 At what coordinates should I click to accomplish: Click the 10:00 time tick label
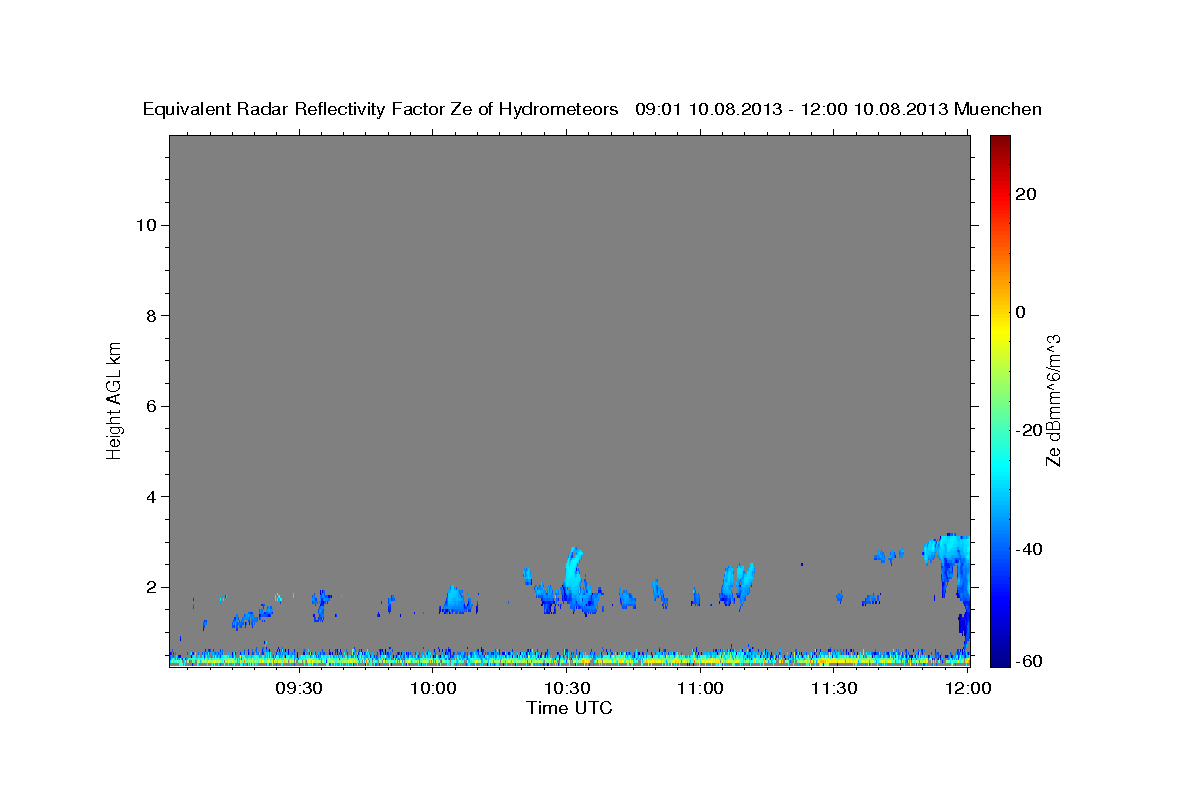[433, 688]
